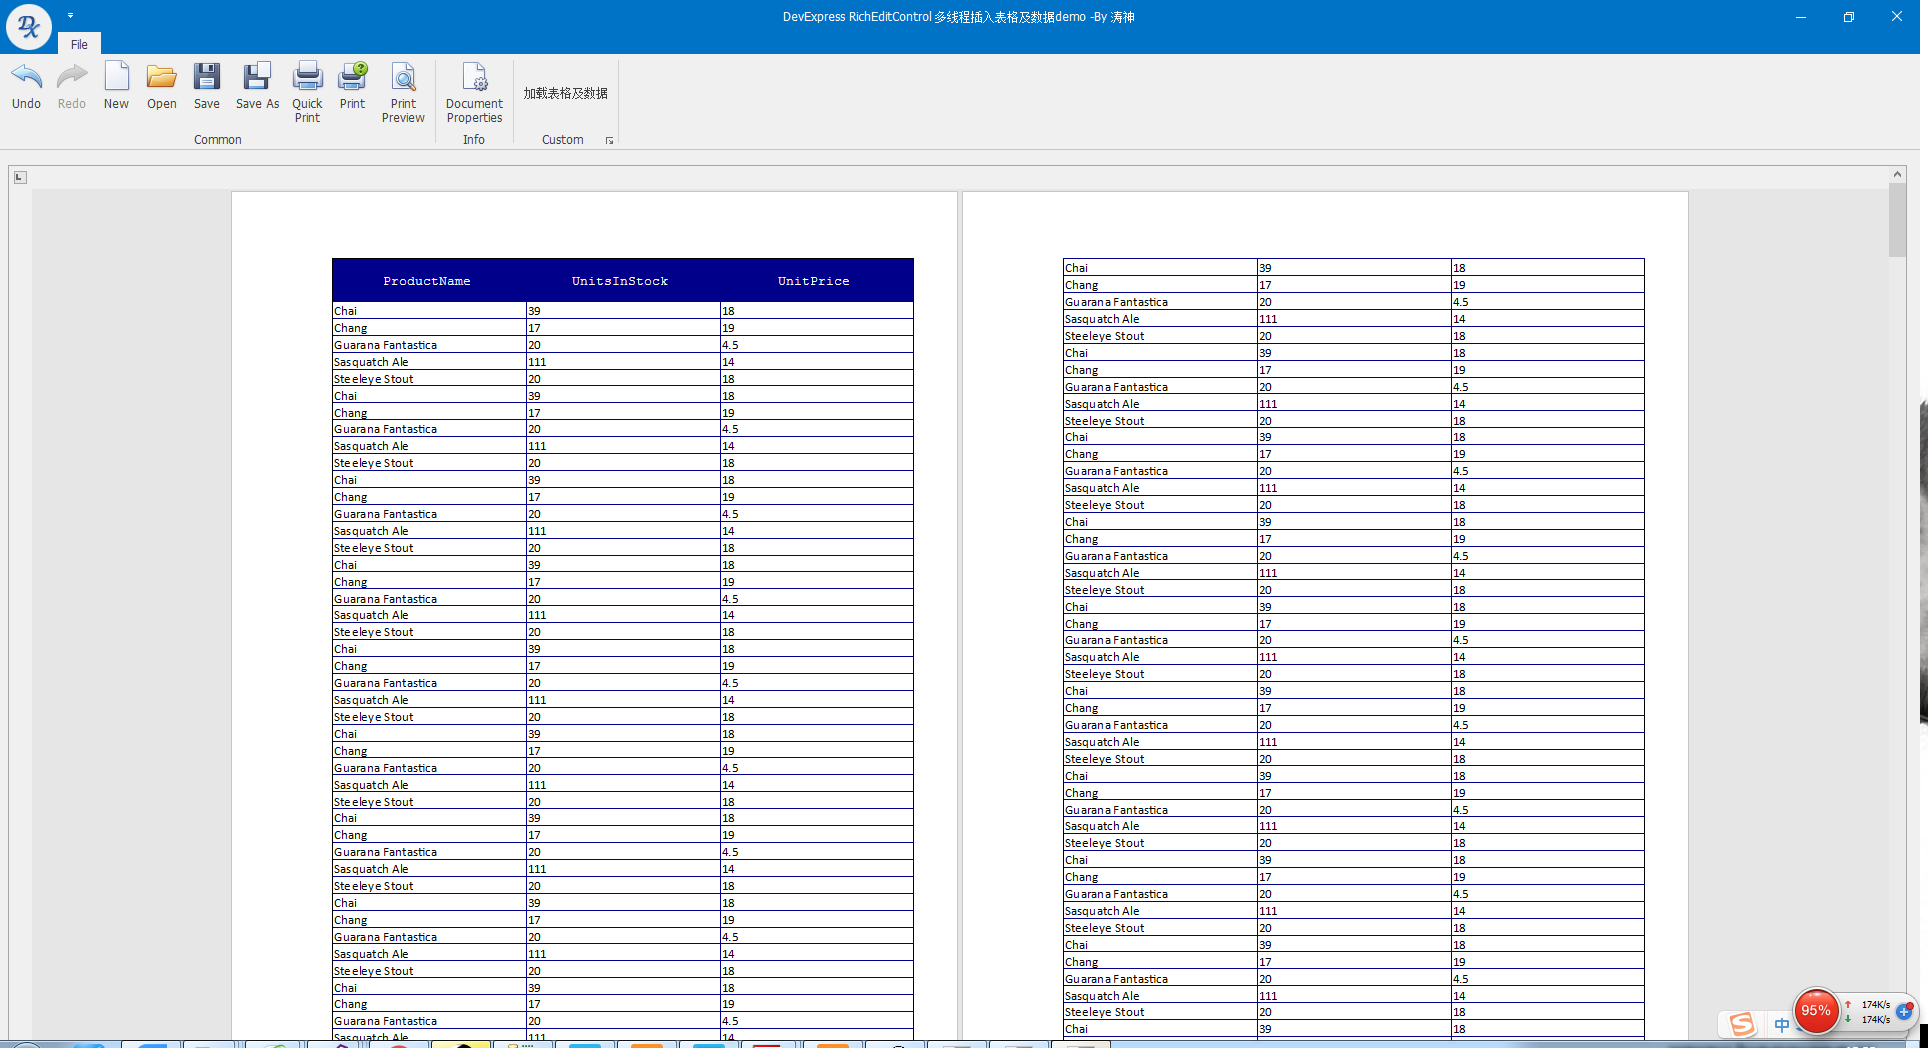Toggle the 中 input method indicator
The height and width of the screenshot is (1048, 1928).
point(1781,1024)
